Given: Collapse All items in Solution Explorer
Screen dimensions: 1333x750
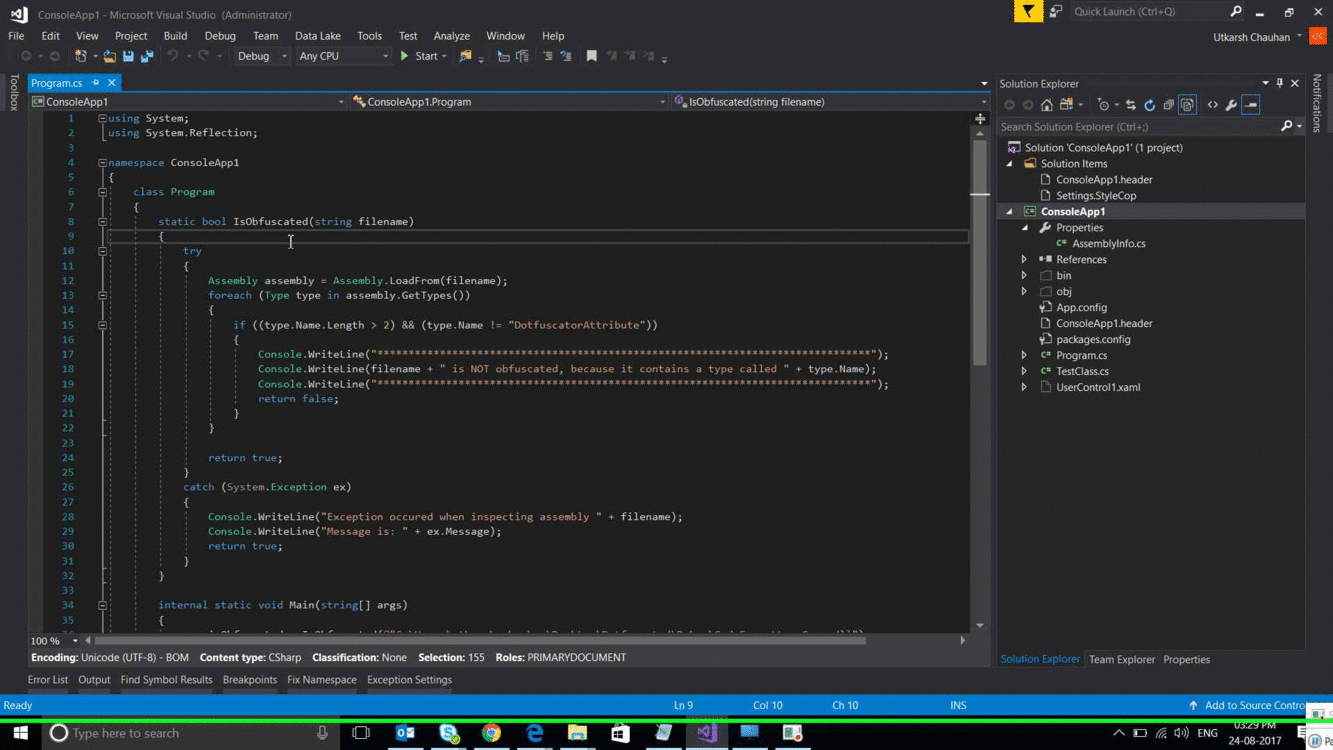Looking at the screenshot, I should point(1168,104).
